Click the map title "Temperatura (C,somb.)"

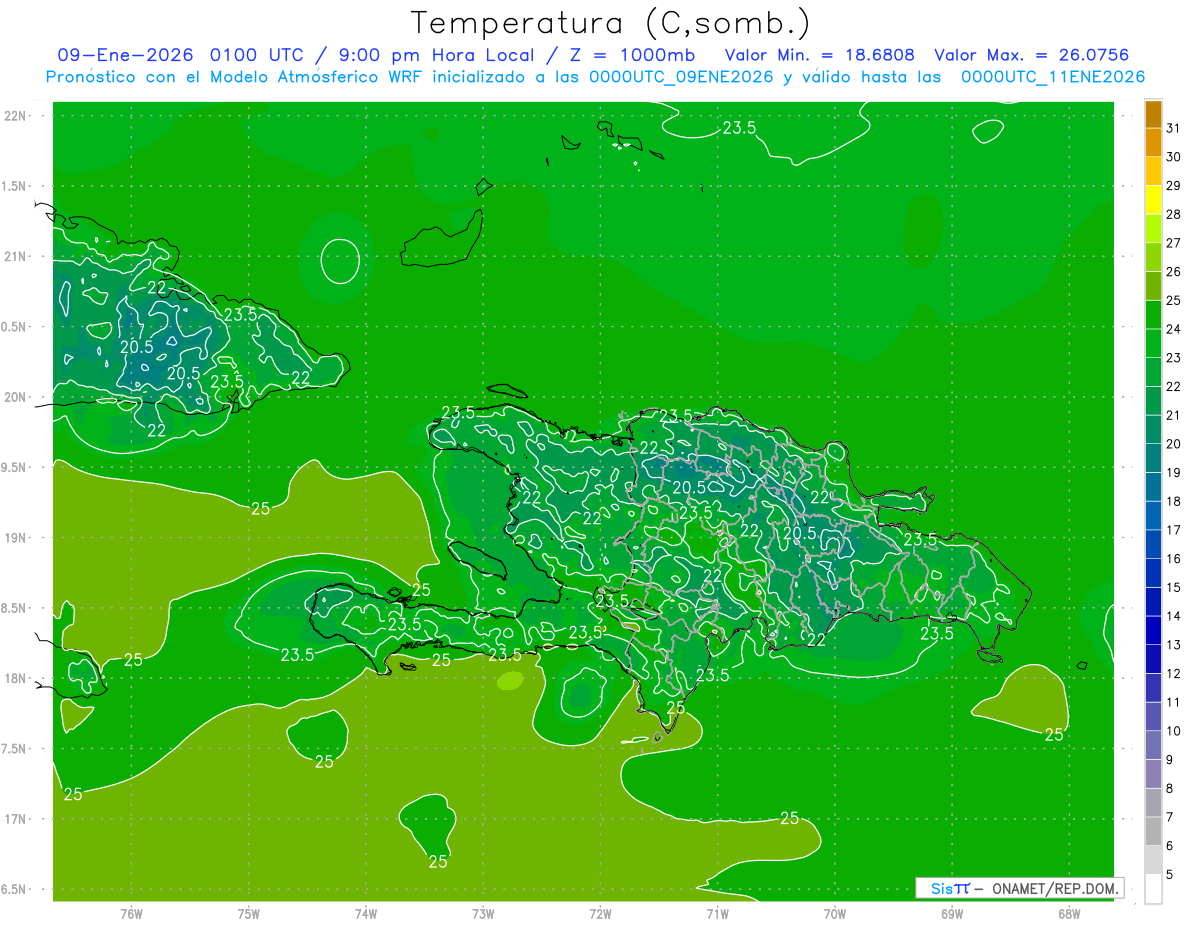tap(610, 23)
